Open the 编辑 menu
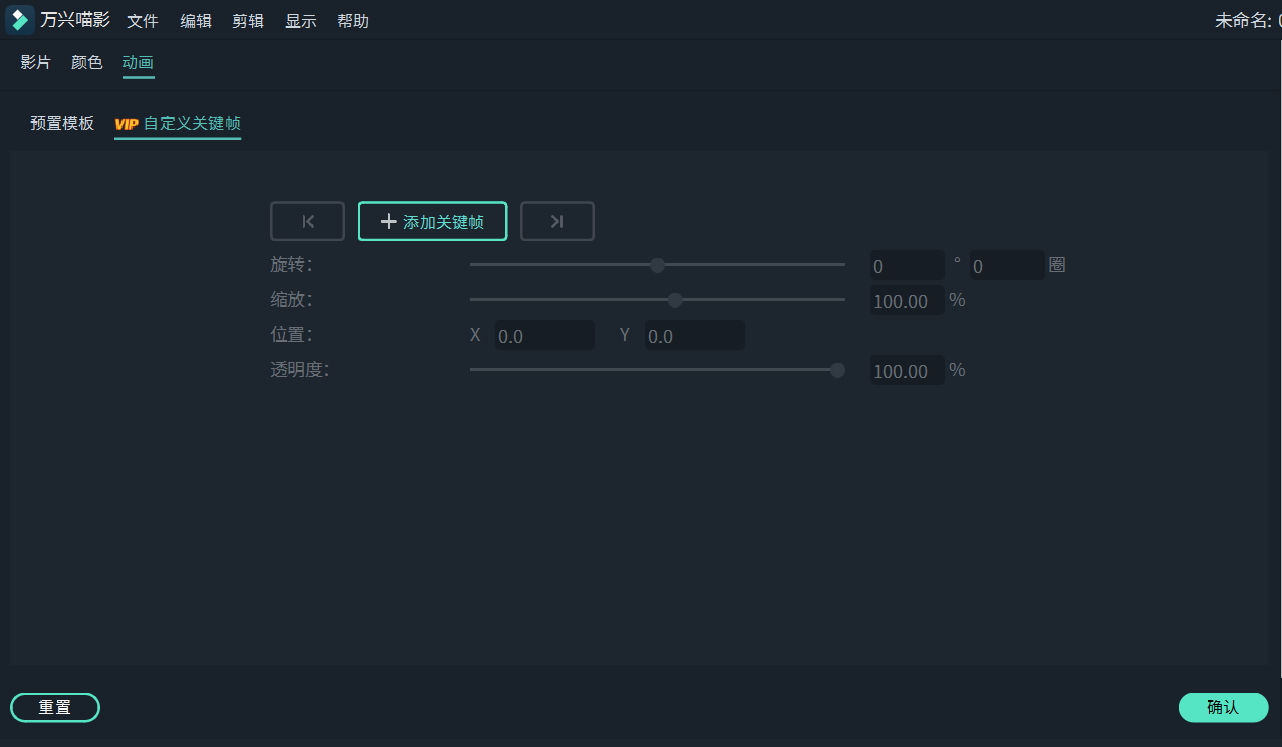1282x747 pixels. coord(196,20)
